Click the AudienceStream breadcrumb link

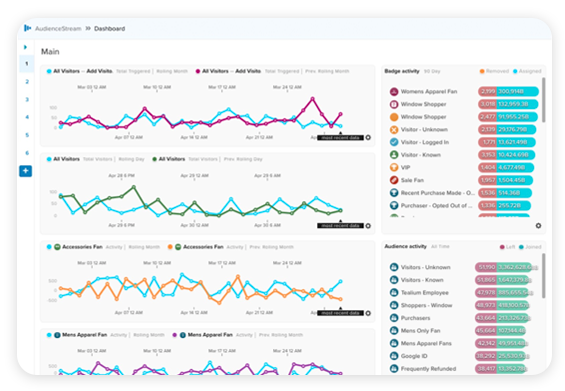(58, 28)
